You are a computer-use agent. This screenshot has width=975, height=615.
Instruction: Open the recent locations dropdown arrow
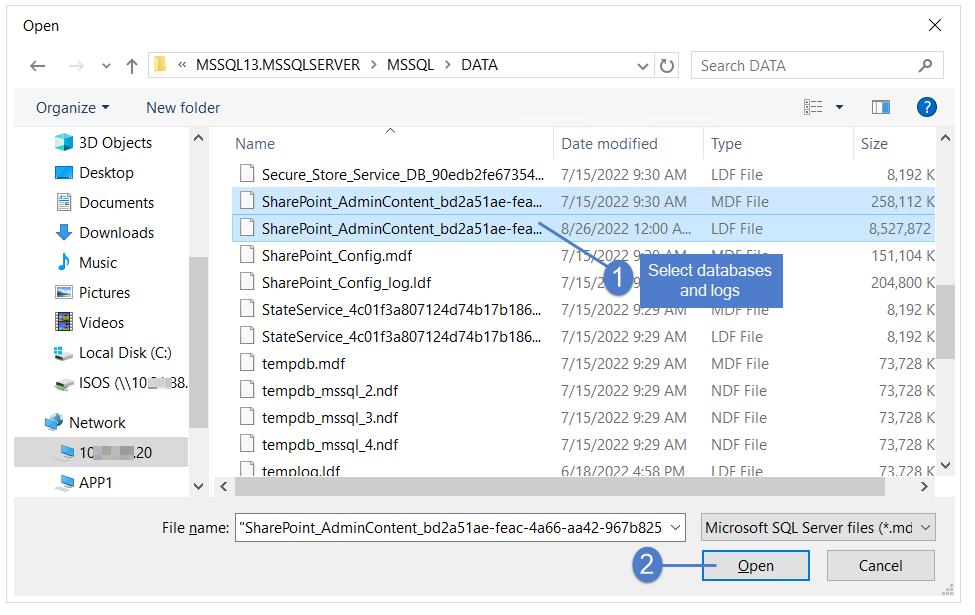click(x=106, y=66)
